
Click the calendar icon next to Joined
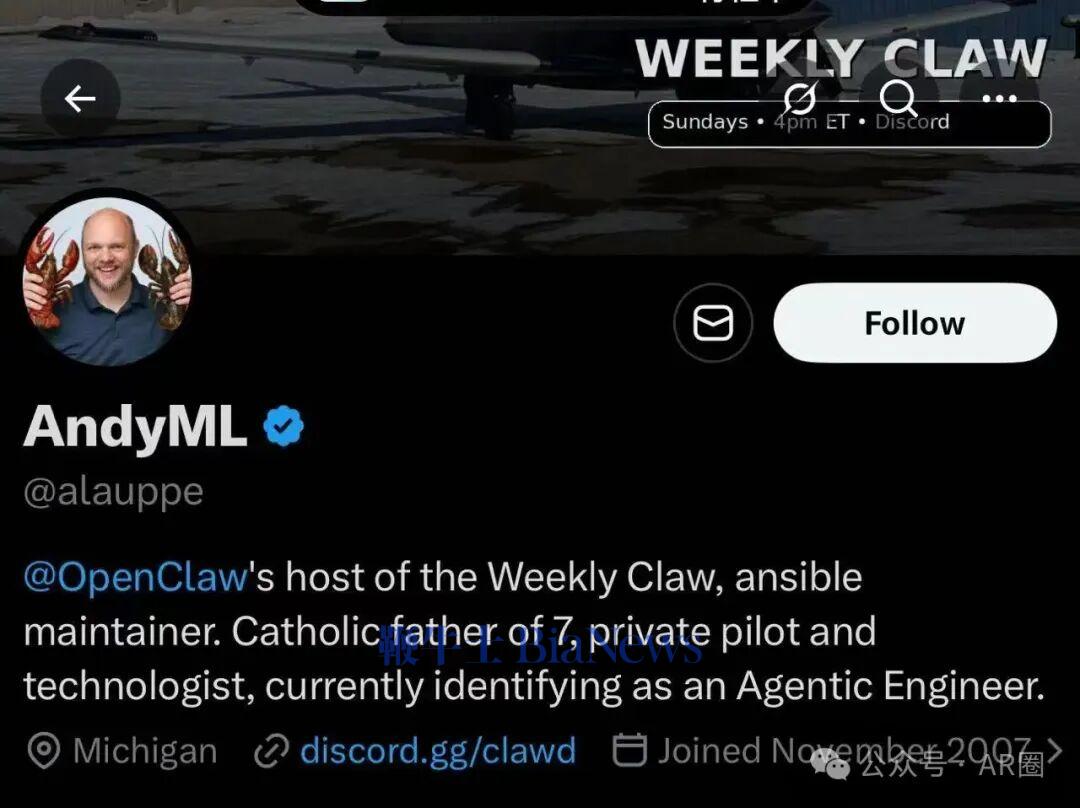pyautogui.click(x=630, y=749)
